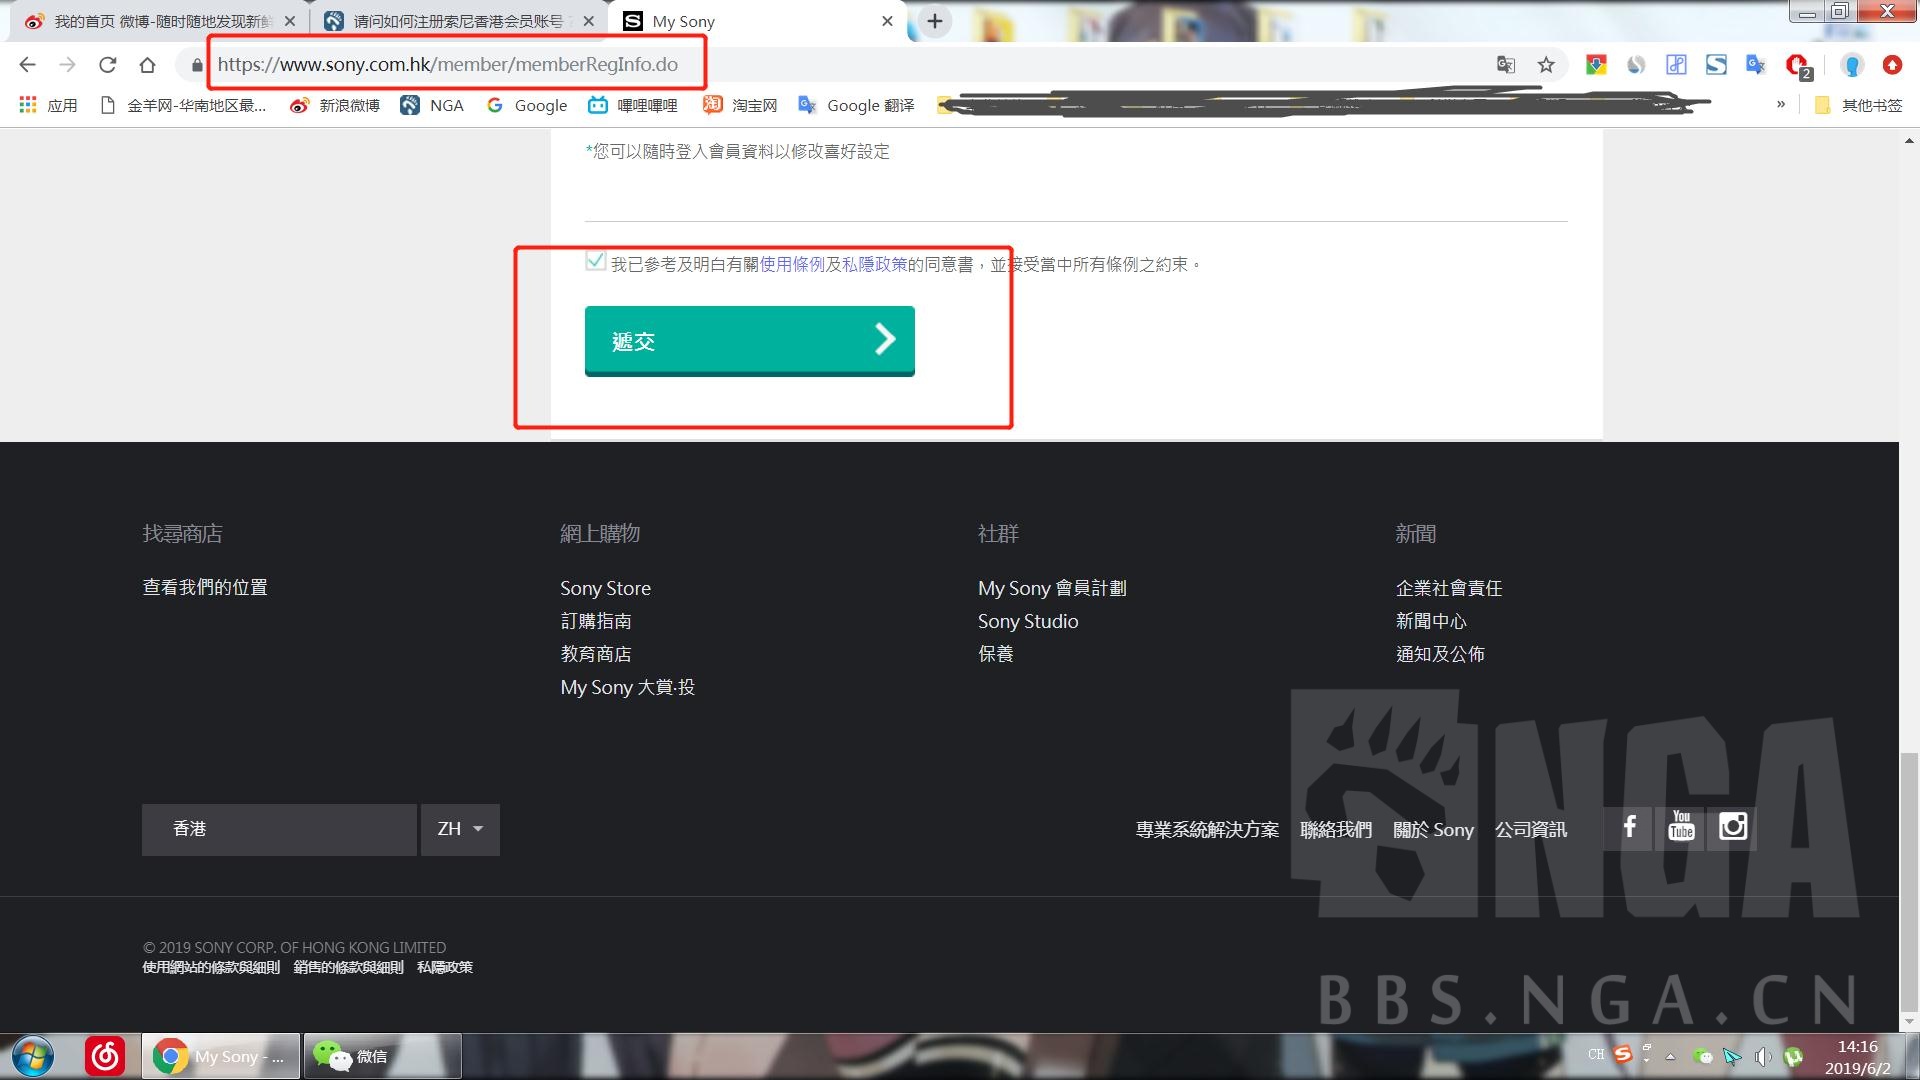This screenshot has height=1080, width=1920.
Task: Uncheck the terms agreement checkbox
Action: (x=594, y=262)
